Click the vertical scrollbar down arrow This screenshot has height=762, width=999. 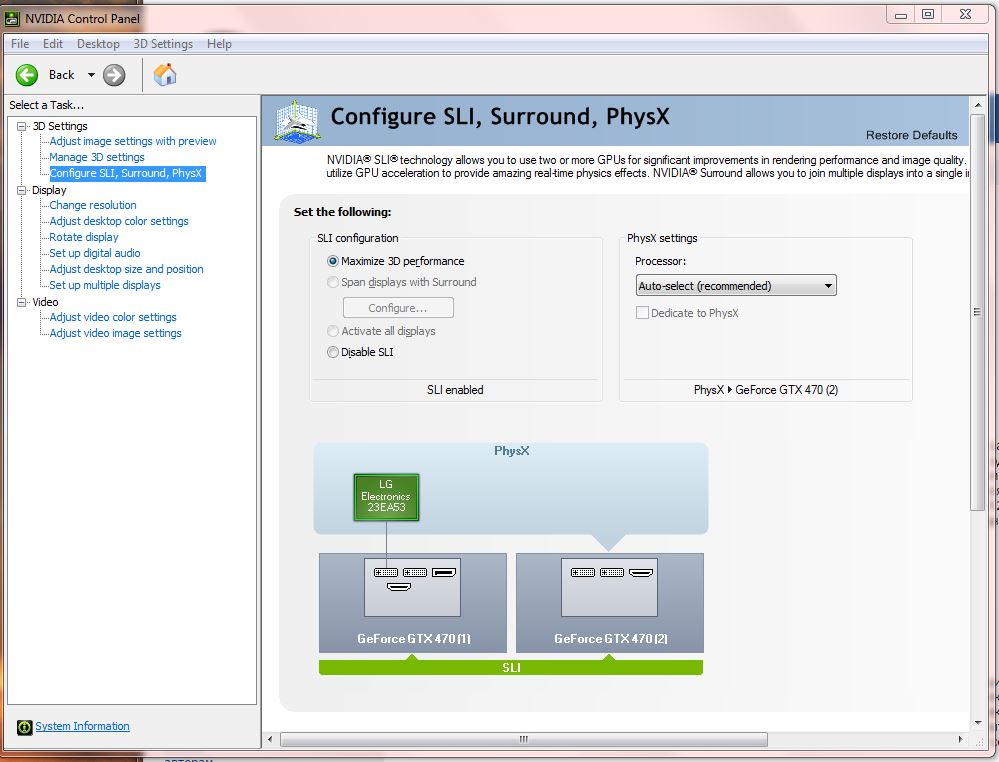click(x=977, y=722)
